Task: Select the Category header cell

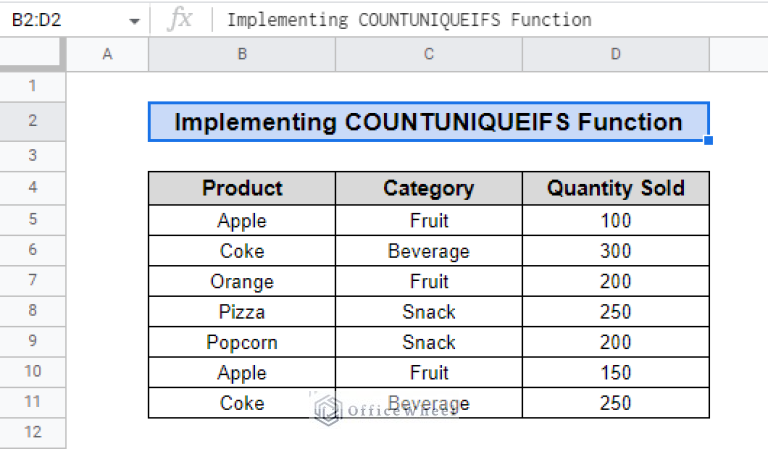Action: click(428, 188)
